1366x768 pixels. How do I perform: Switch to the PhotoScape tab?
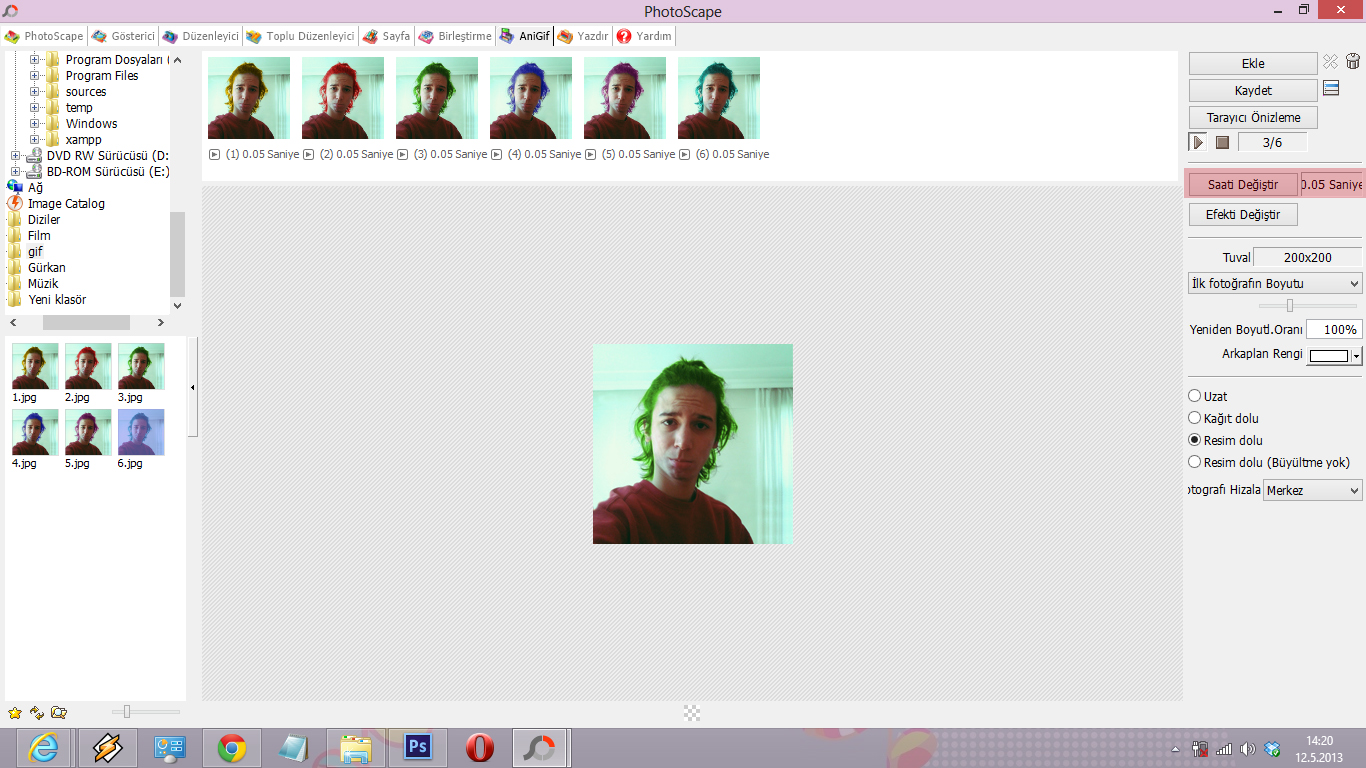[x=45, y=36]
